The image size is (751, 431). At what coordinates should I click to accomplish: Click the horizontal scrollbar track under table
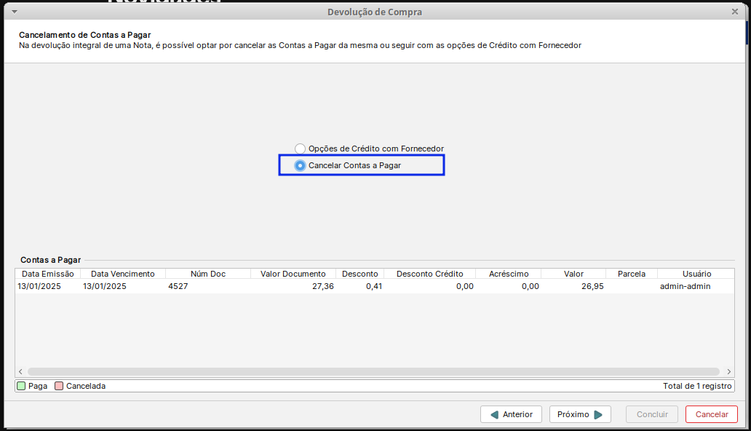coord(374,371)
